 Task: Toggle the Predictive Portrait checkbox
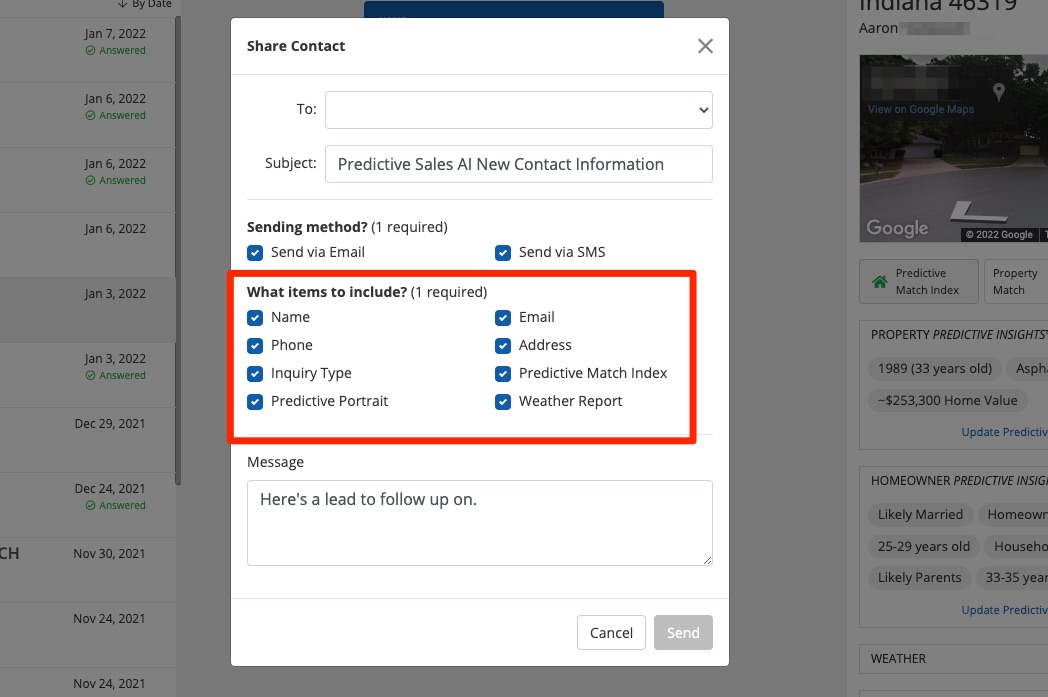pos(256,402)
